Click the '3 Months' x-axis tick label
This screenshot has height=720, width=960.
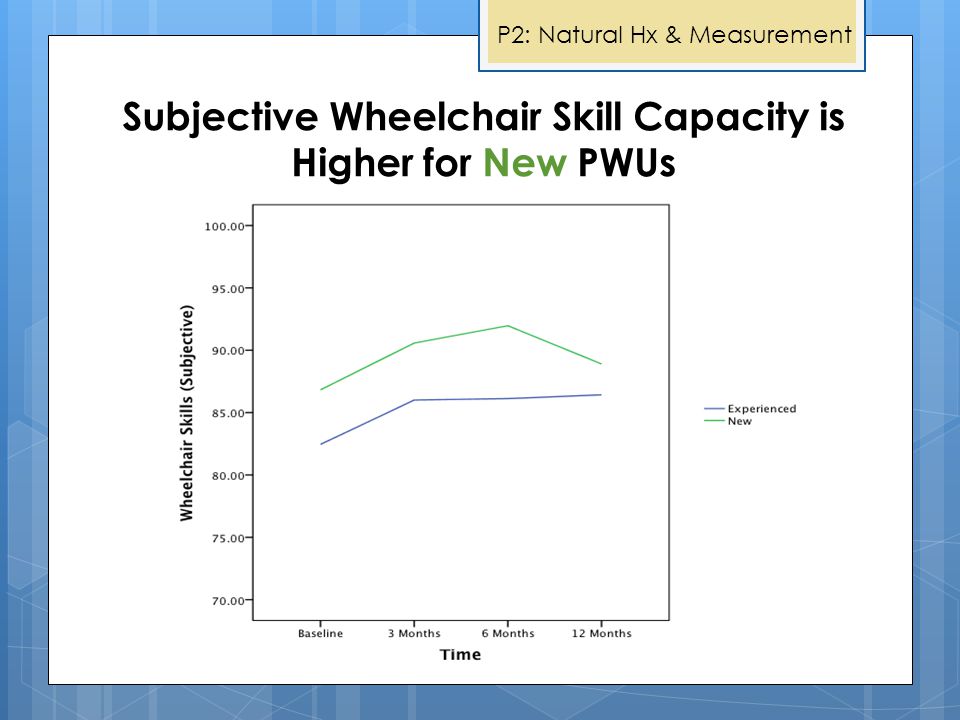[414, 634]
